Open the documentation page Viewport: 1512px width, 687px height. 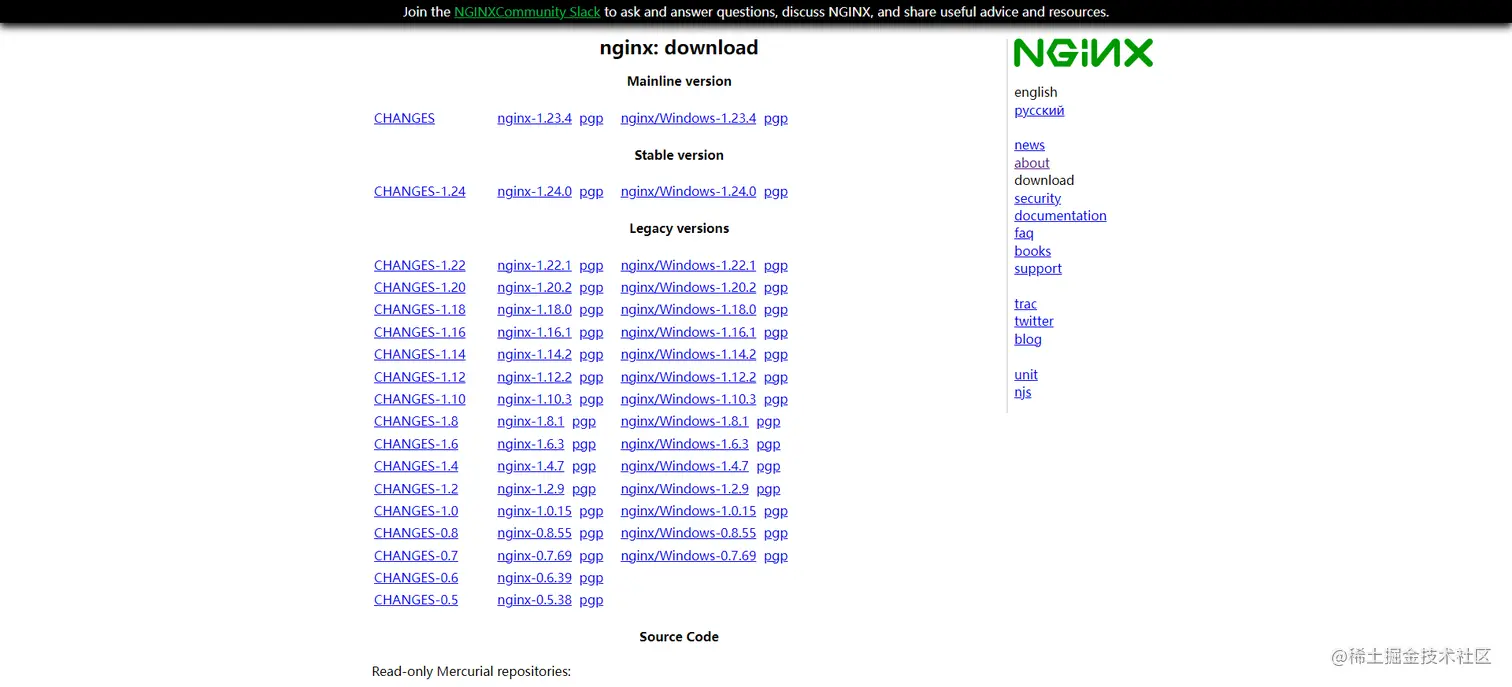coord(1060,215)
